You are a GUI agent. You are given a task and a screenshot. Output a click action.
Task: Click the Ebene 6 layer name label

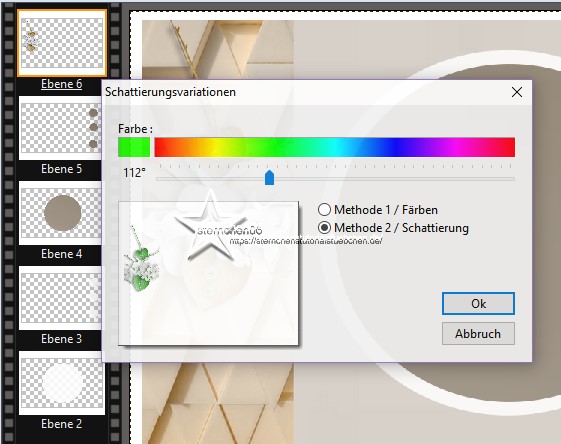coord(62,84)
